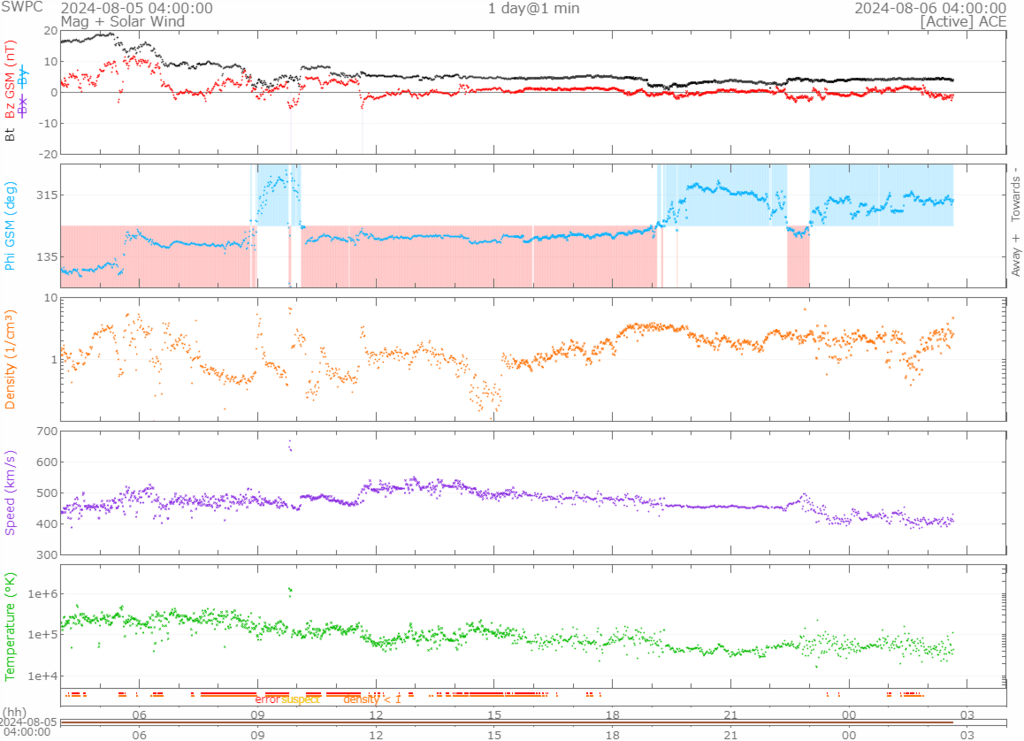This screenshot has height=741, width=1024.
Task: Click the Mag + Solar Wind heading
Action: tap(123, 22)
